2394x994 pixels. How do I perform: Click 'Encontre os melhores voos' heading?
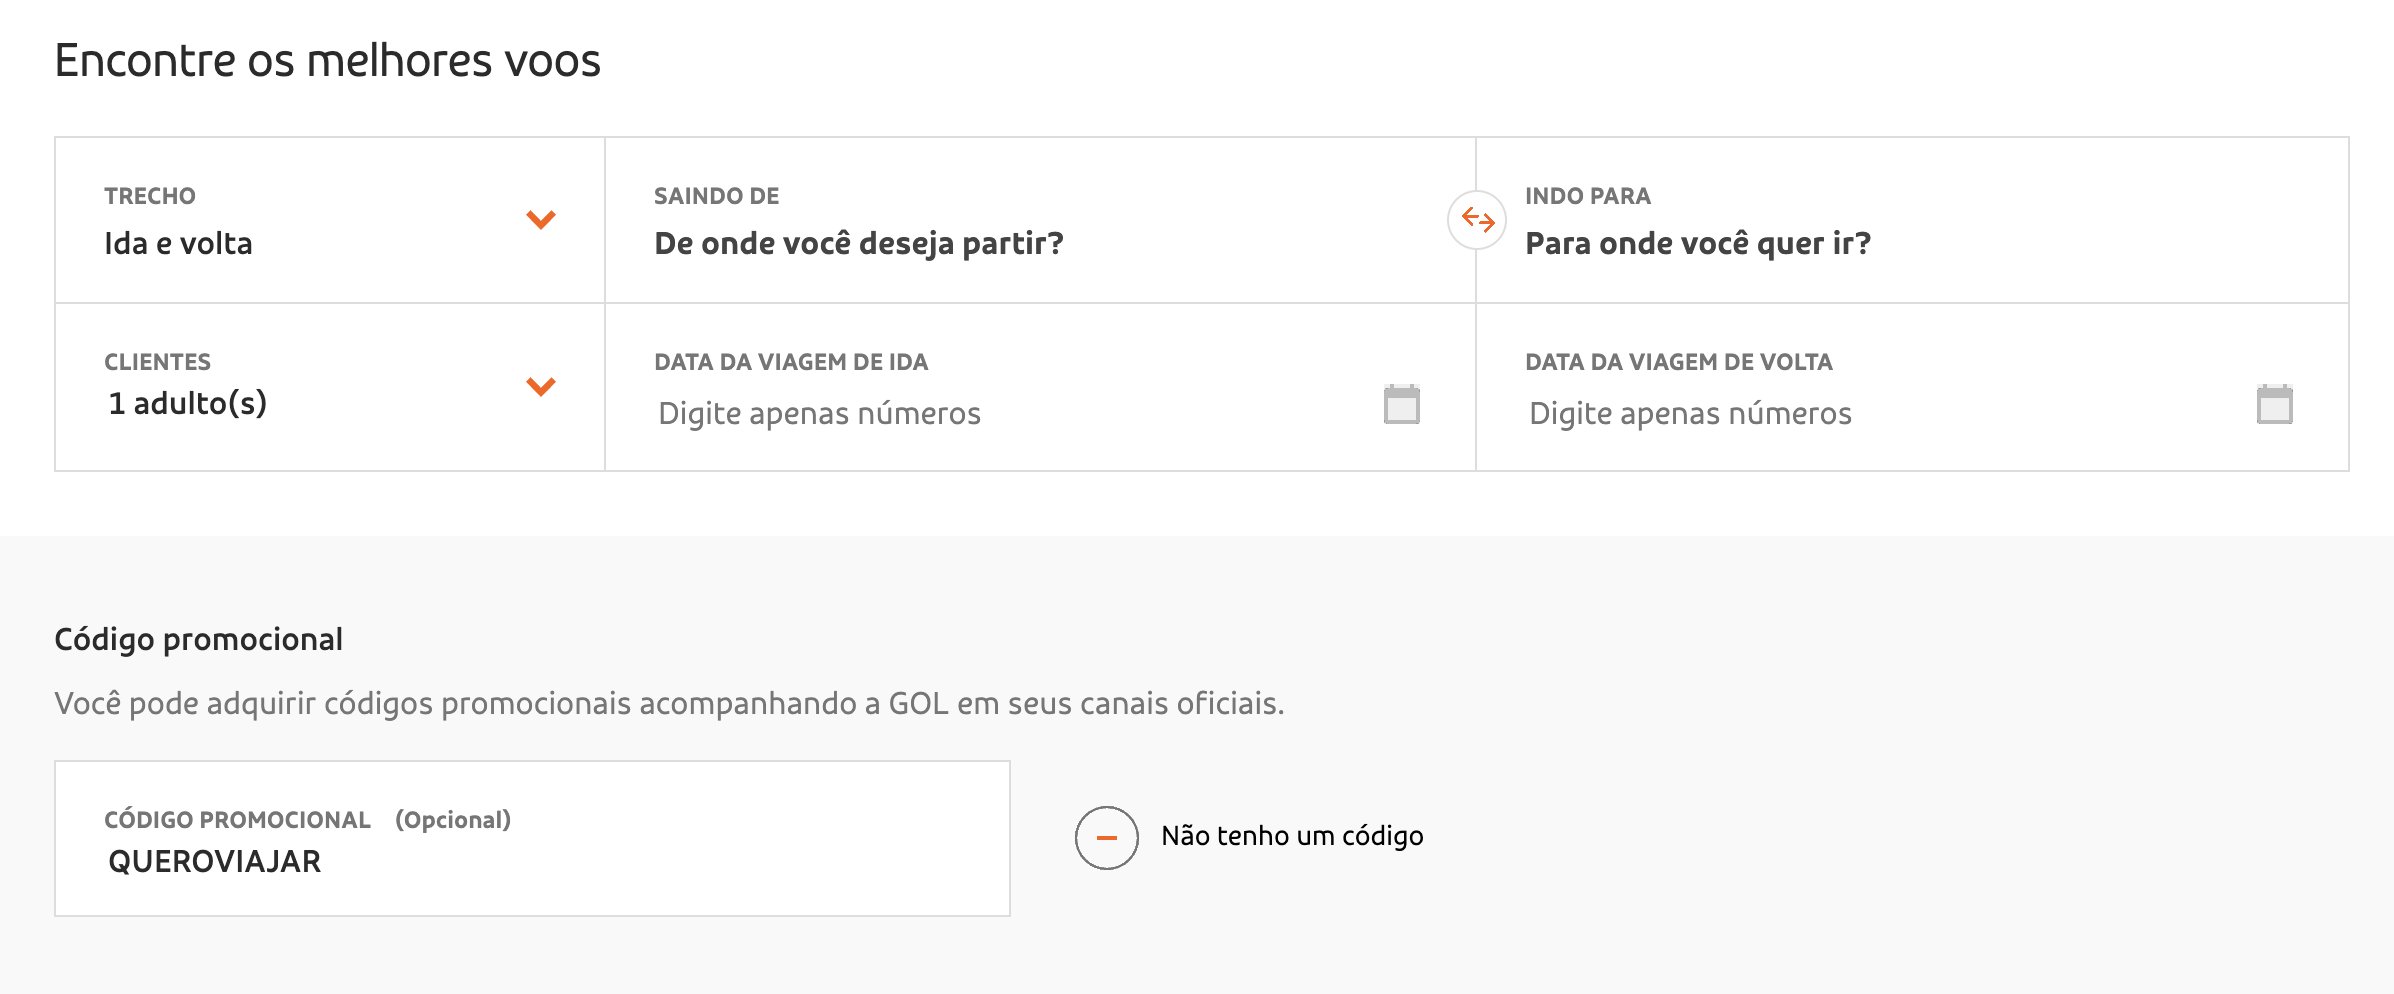(327, 60)
